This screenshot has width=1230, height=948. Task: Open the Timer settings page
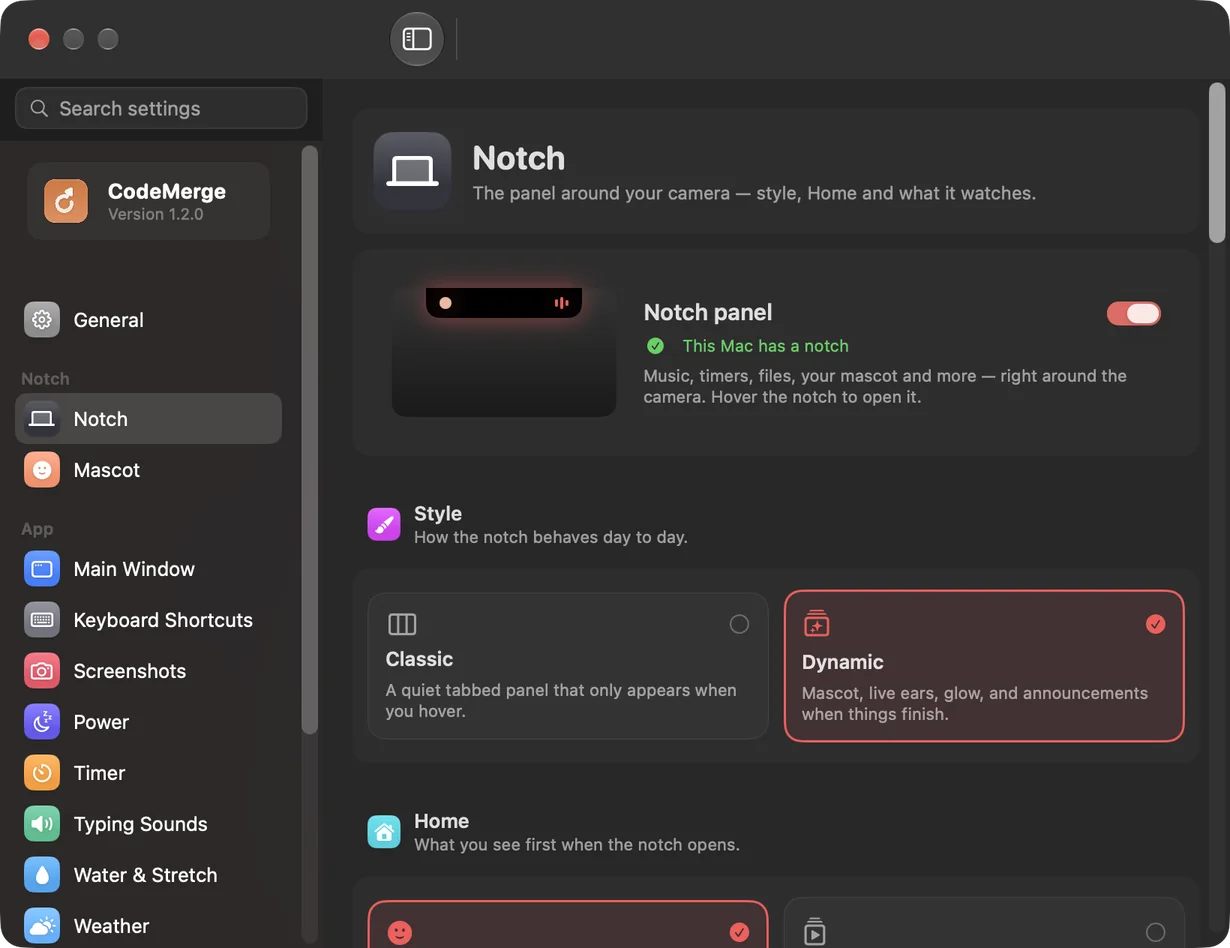click(148, 773)
